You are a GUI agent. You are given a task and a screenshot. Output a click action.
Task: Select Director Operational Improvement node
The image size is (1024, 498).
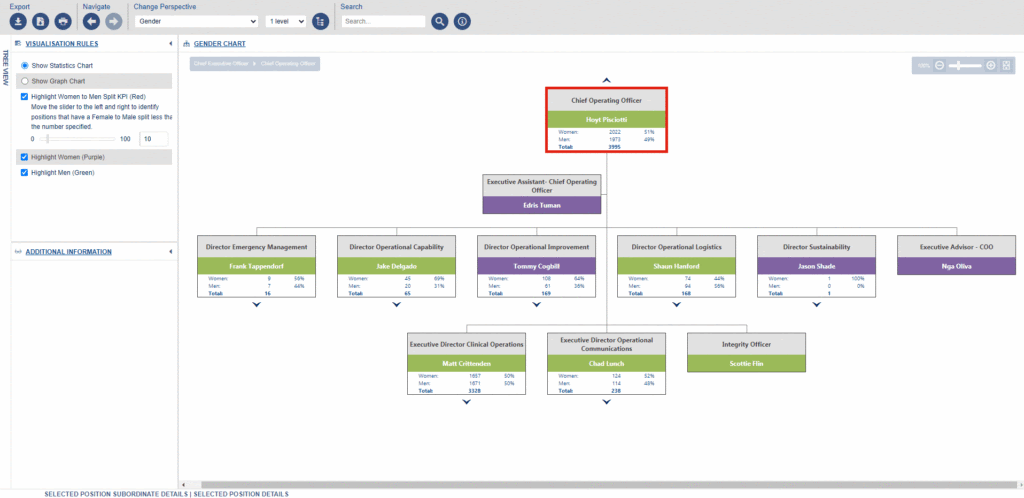[536, 266]
